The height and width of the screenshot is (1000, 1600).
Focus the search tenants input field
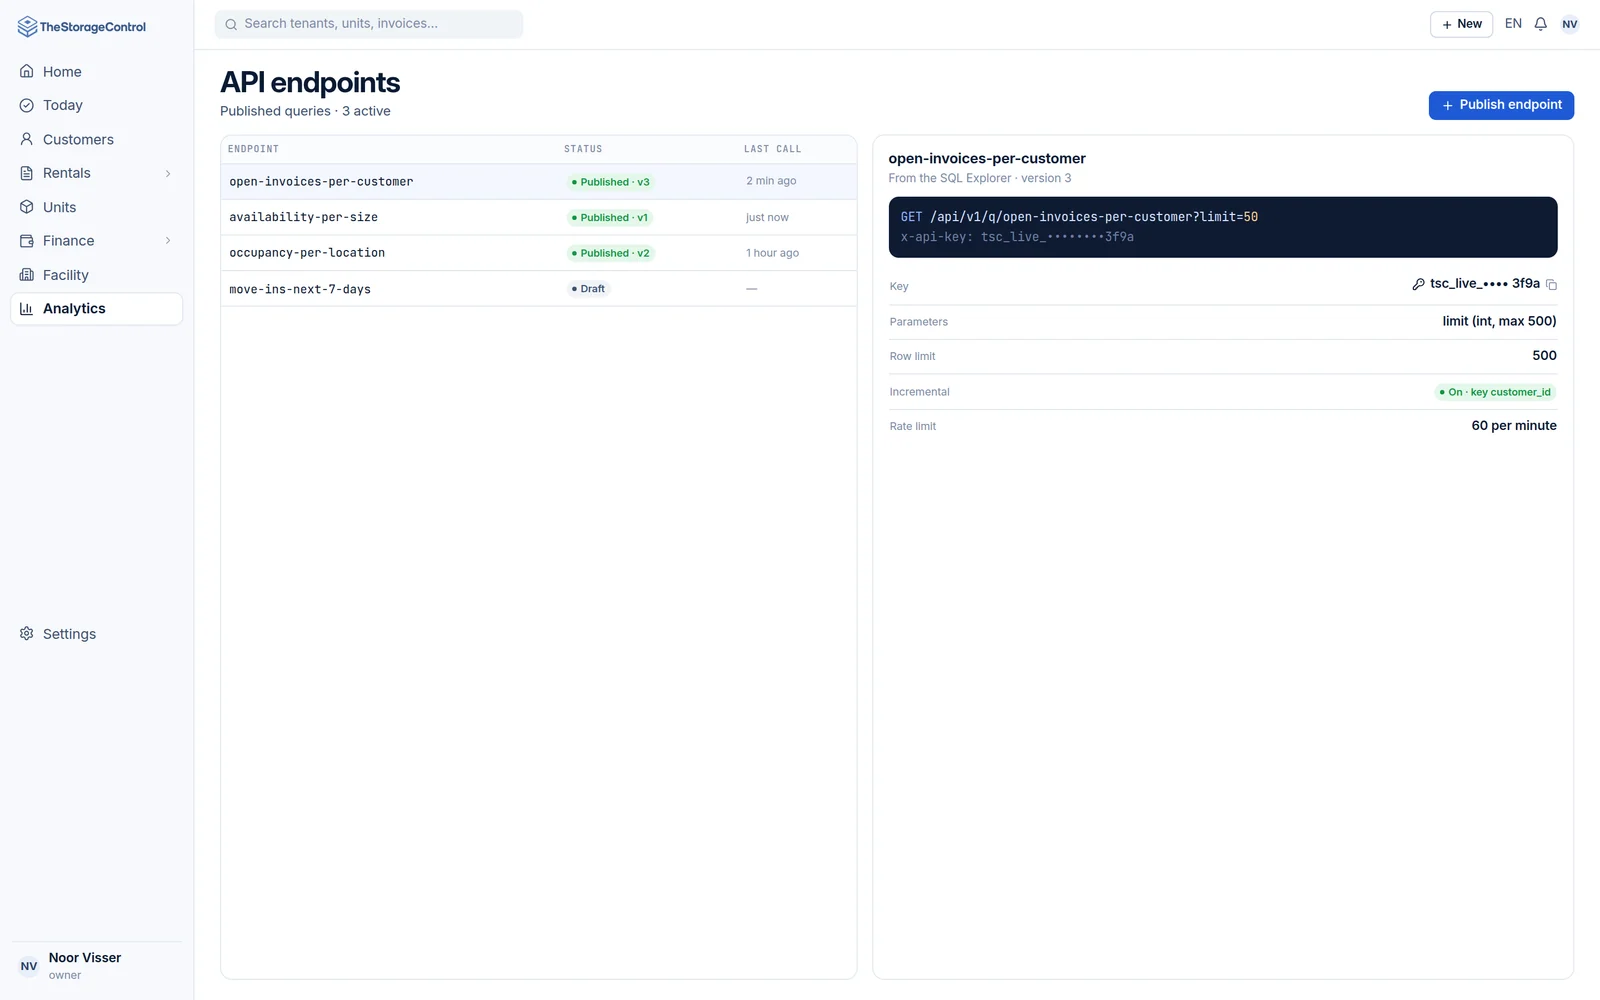coord(369,24)
